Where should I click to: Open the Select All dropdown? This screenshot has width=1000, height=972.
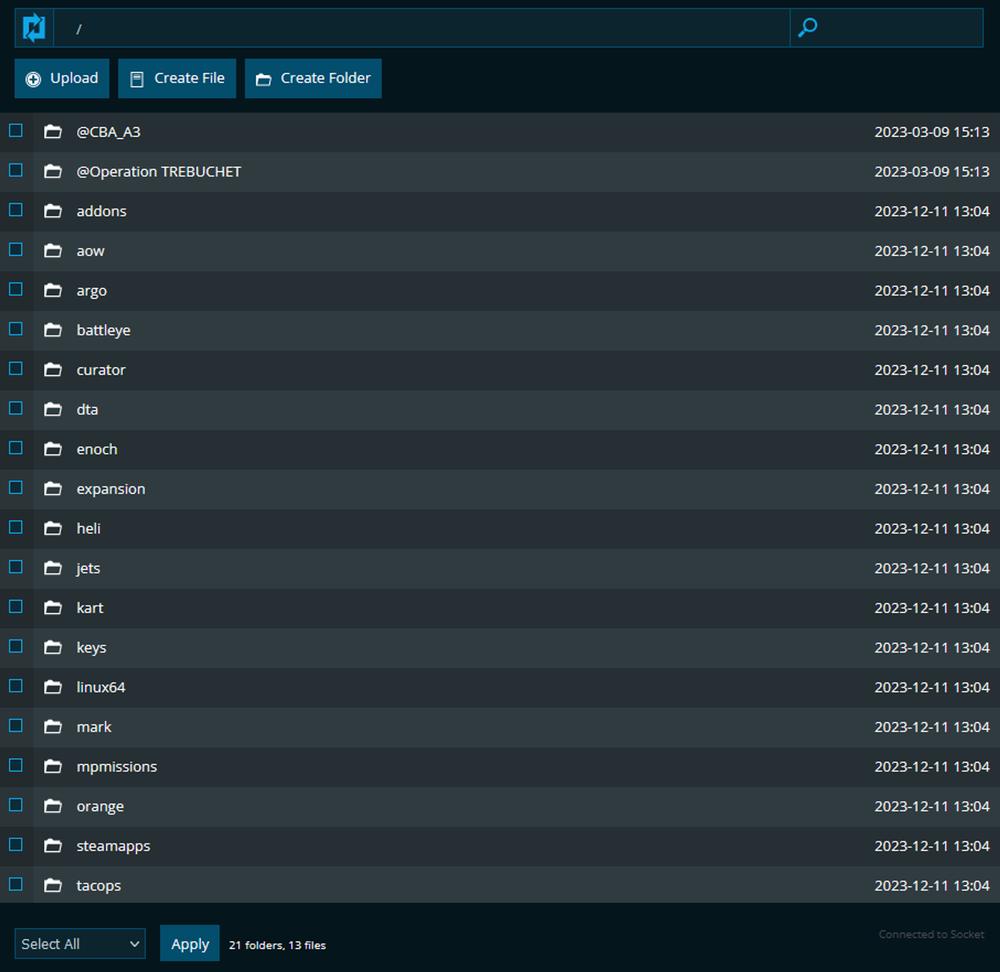(79, 943)
